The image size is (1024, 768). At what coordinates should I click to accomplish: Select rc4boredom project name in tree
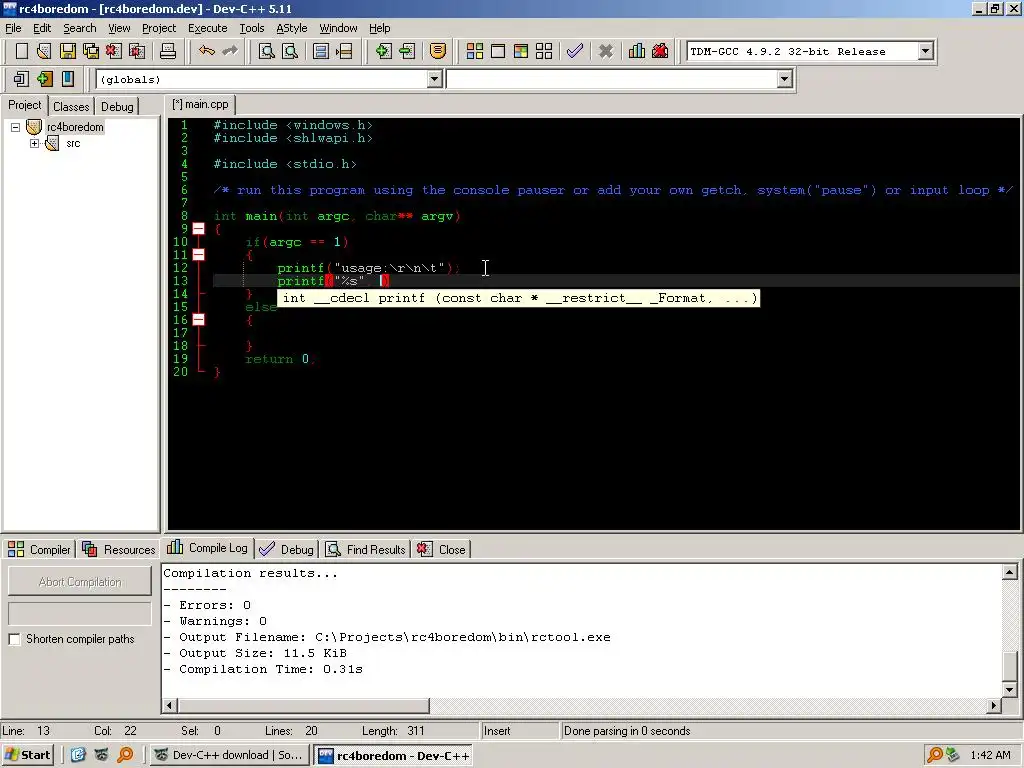tap(75, 127)
